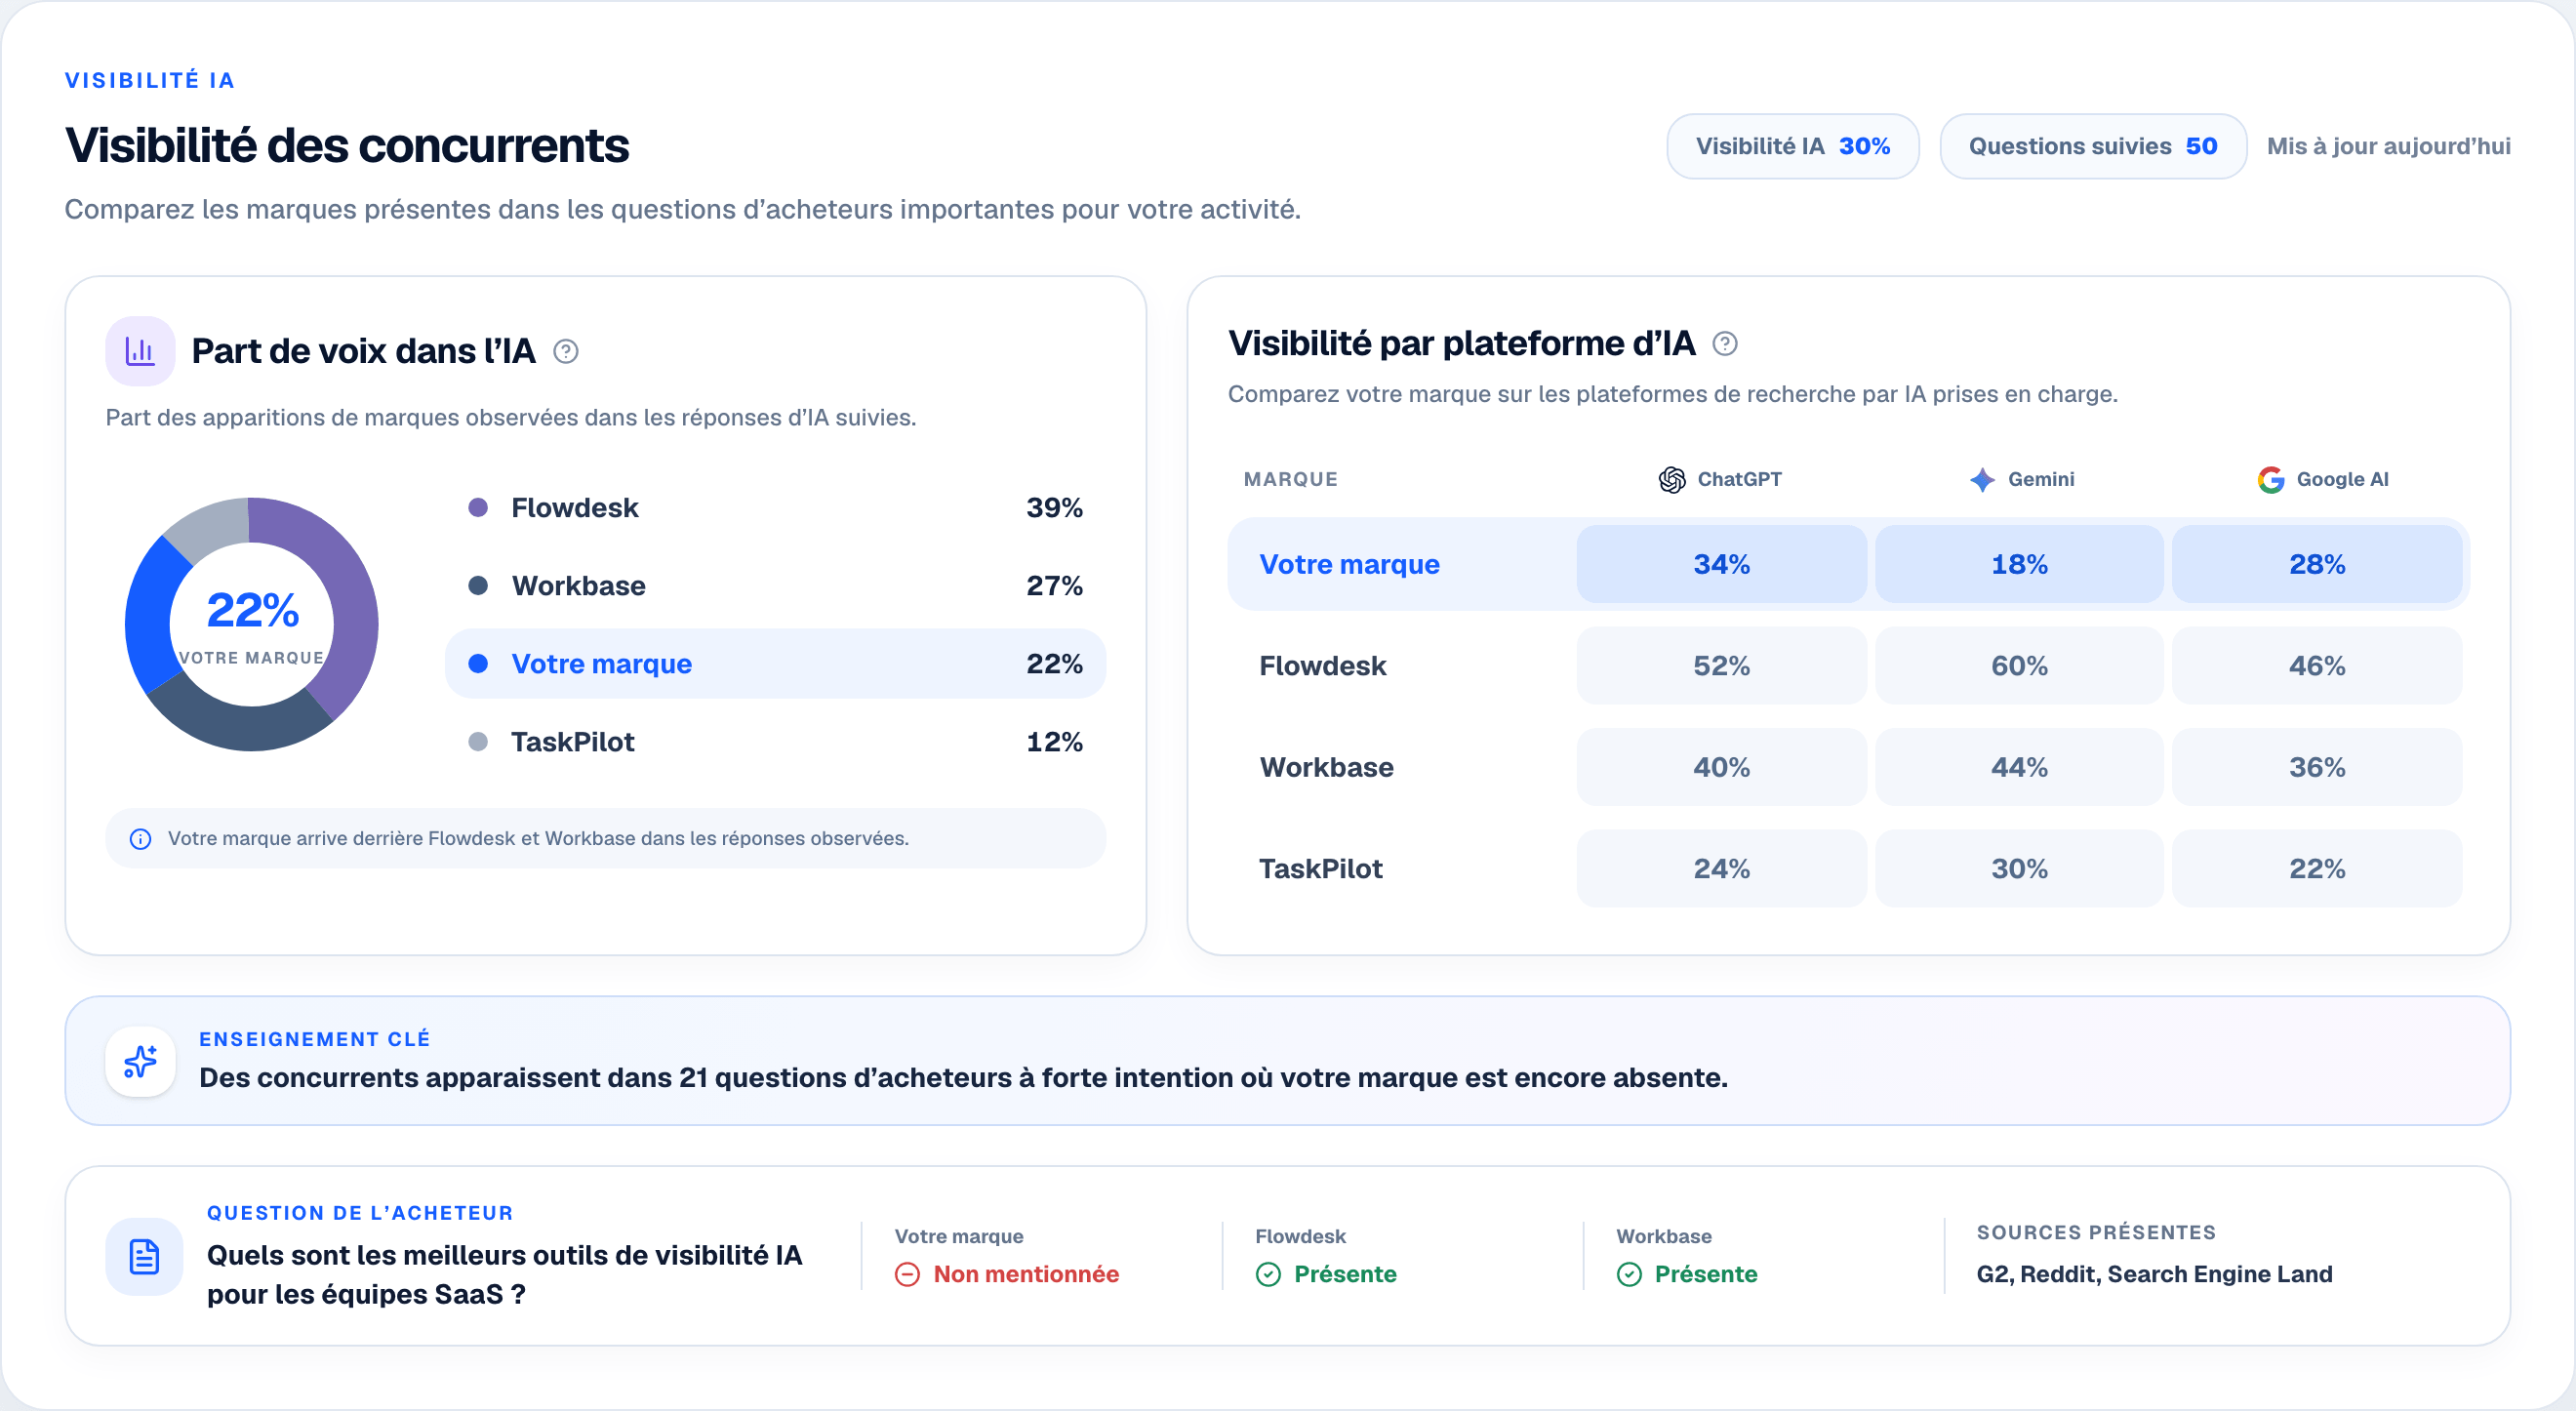Click Votre marque Google AI cell 28%
2576x1411 pixels.
(2317, 564)
